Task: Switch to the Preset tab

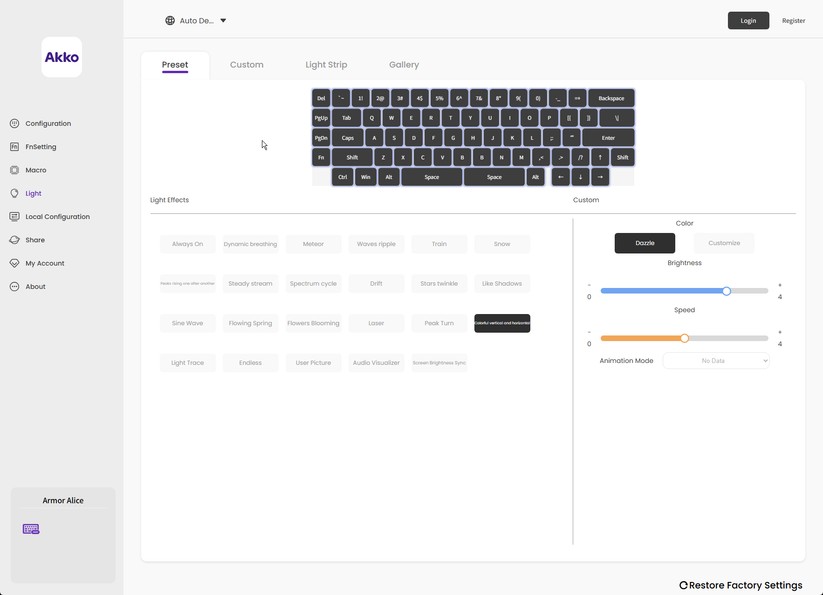Action: pos(175,65)
